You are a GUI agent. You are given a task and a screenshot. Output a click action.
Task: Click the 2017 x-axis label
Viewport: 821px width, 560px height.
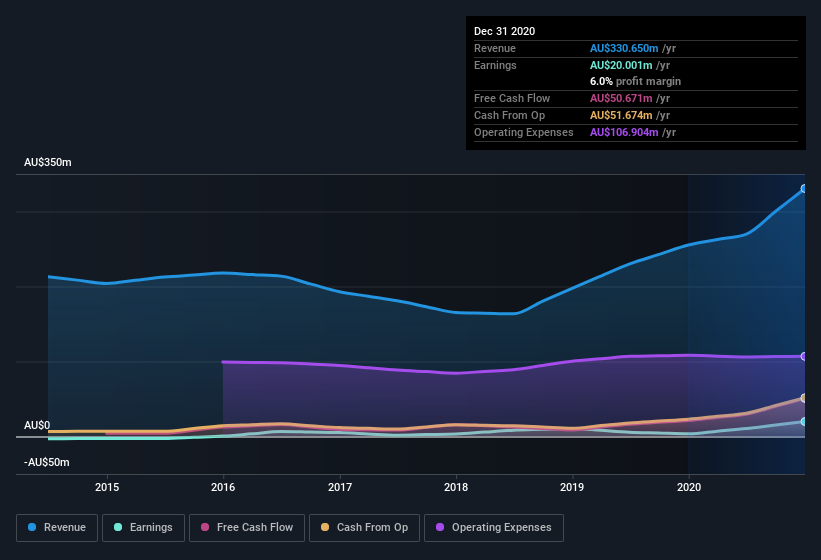340,487
